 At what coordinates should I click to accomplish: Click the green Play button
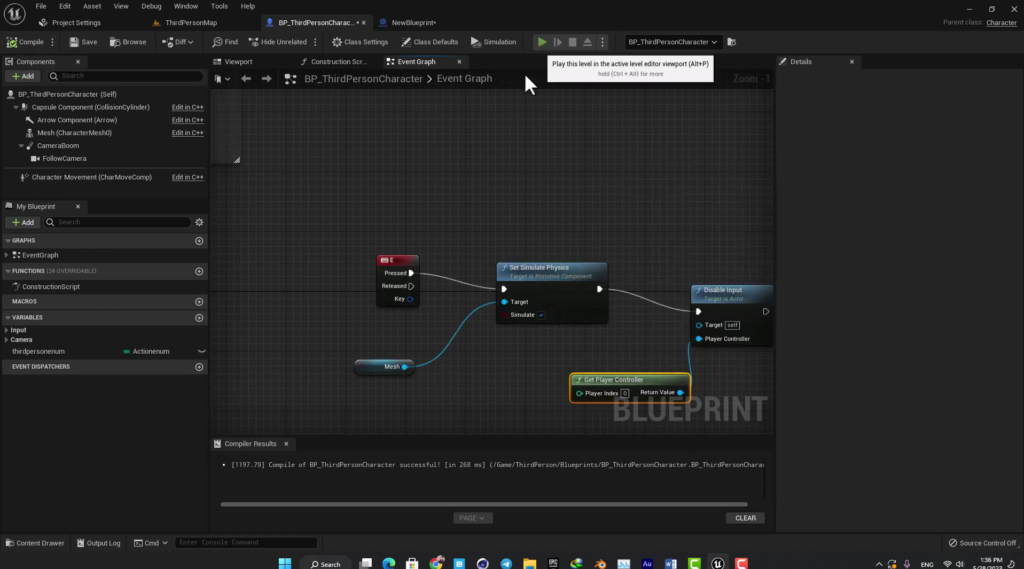click(542, 42)
